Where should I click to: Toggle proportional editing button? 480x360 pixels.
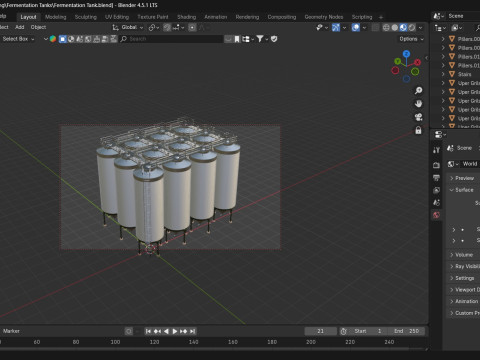[x=192, y=27]
